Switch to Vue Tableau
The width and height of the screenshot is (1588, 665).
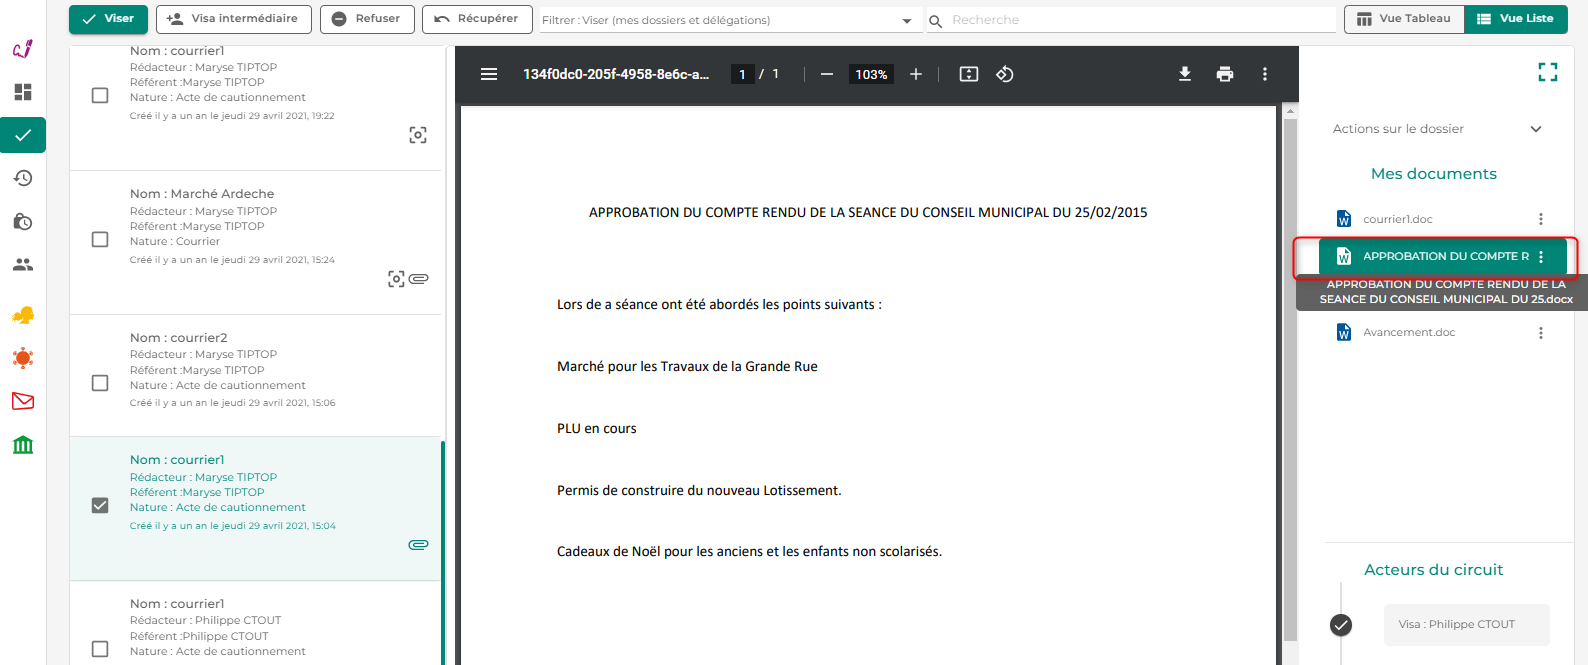pyautogui.click(x=1403, y=19)
